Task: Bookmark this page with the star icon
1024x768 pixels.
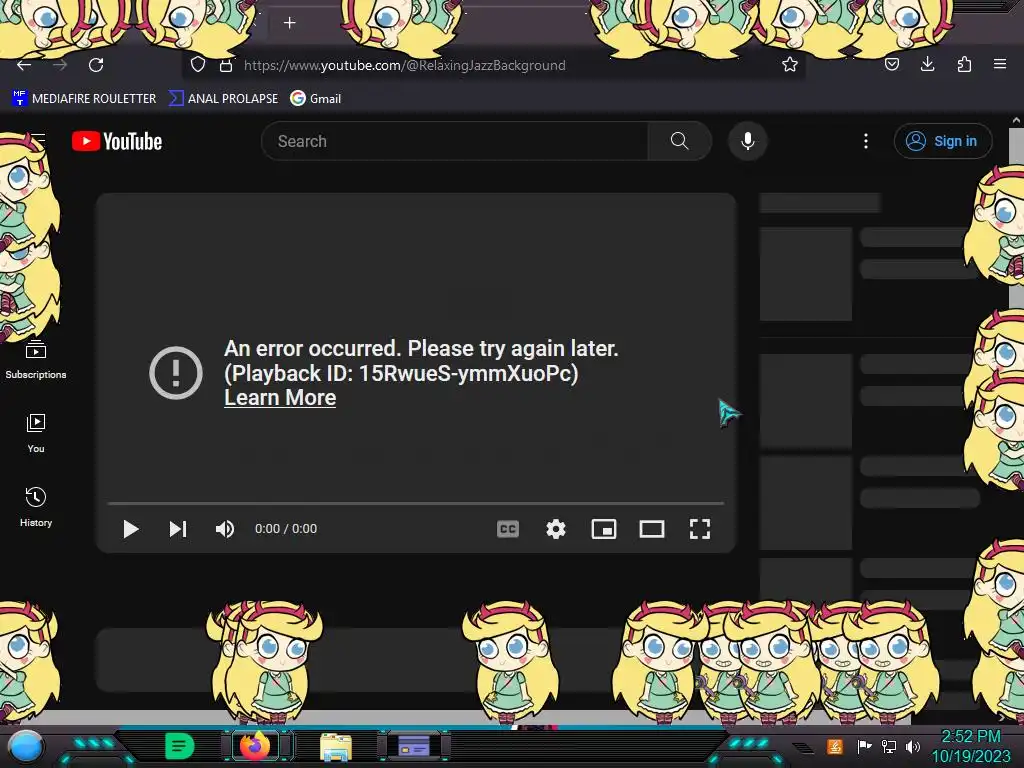Action: (790, 64)
